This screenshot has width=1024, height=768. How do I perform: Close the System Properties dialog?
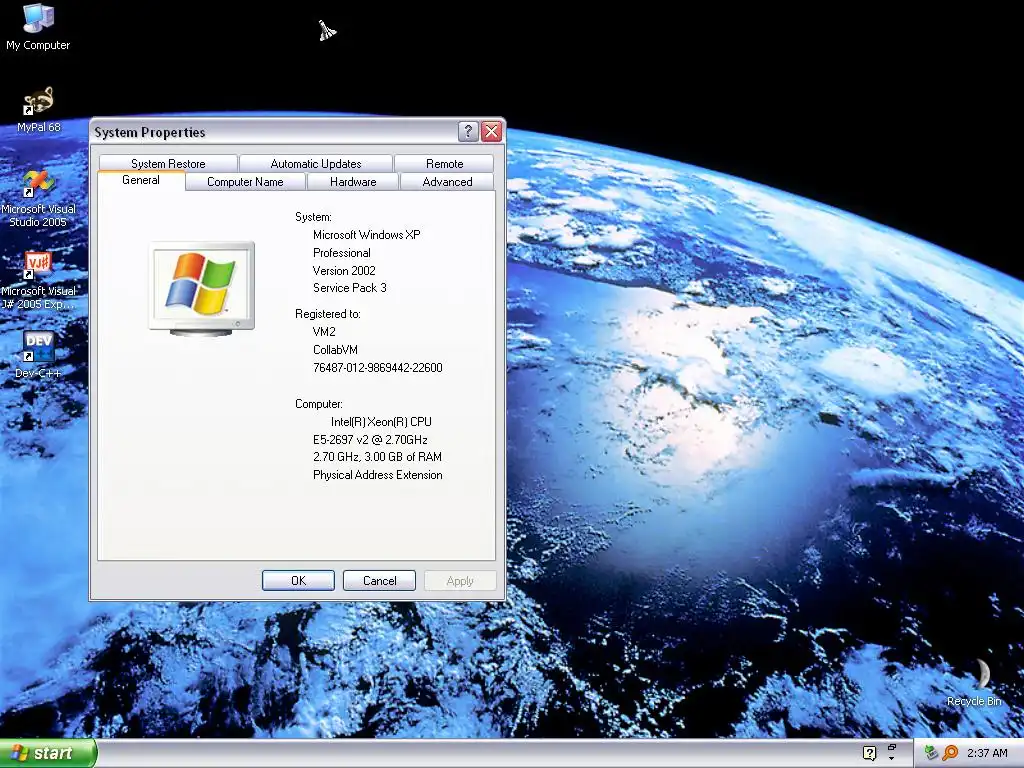tap(491, 132)
